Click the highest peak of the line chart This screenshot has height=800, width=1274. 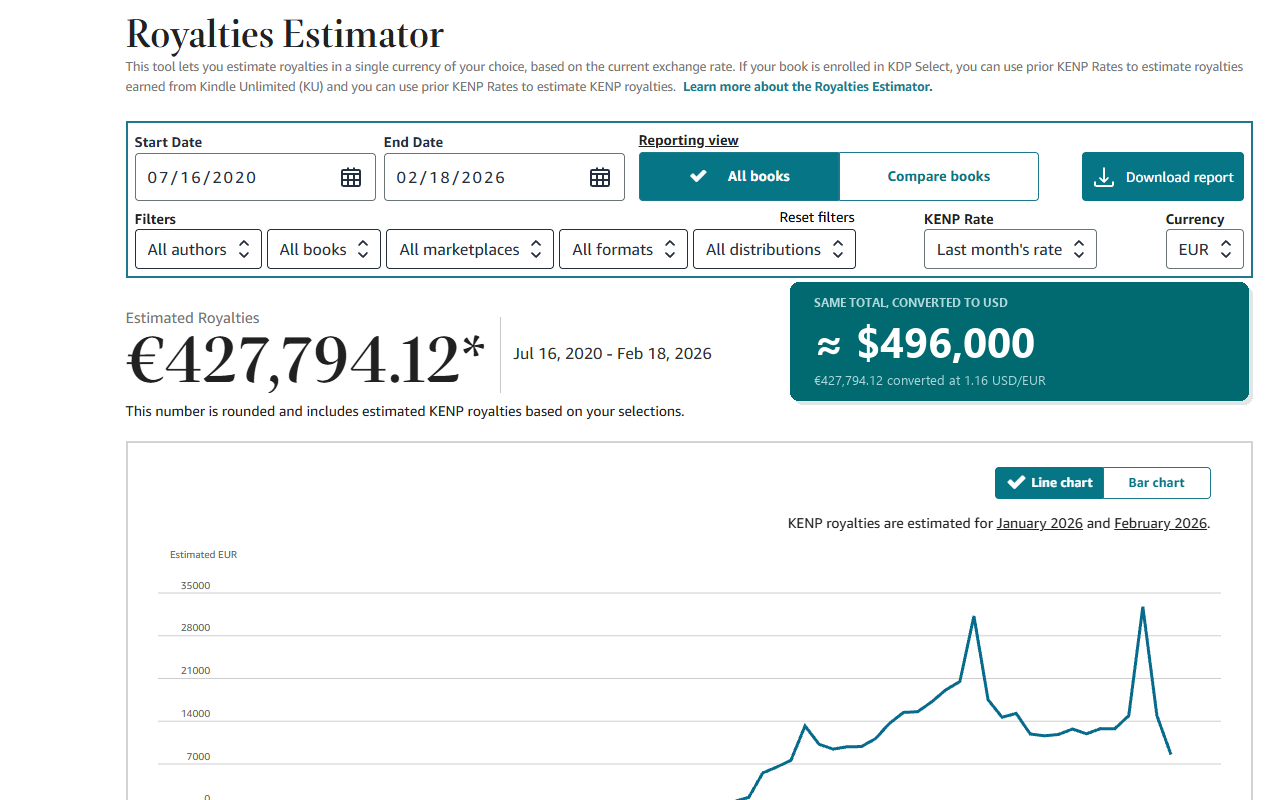click(1142, 608)
